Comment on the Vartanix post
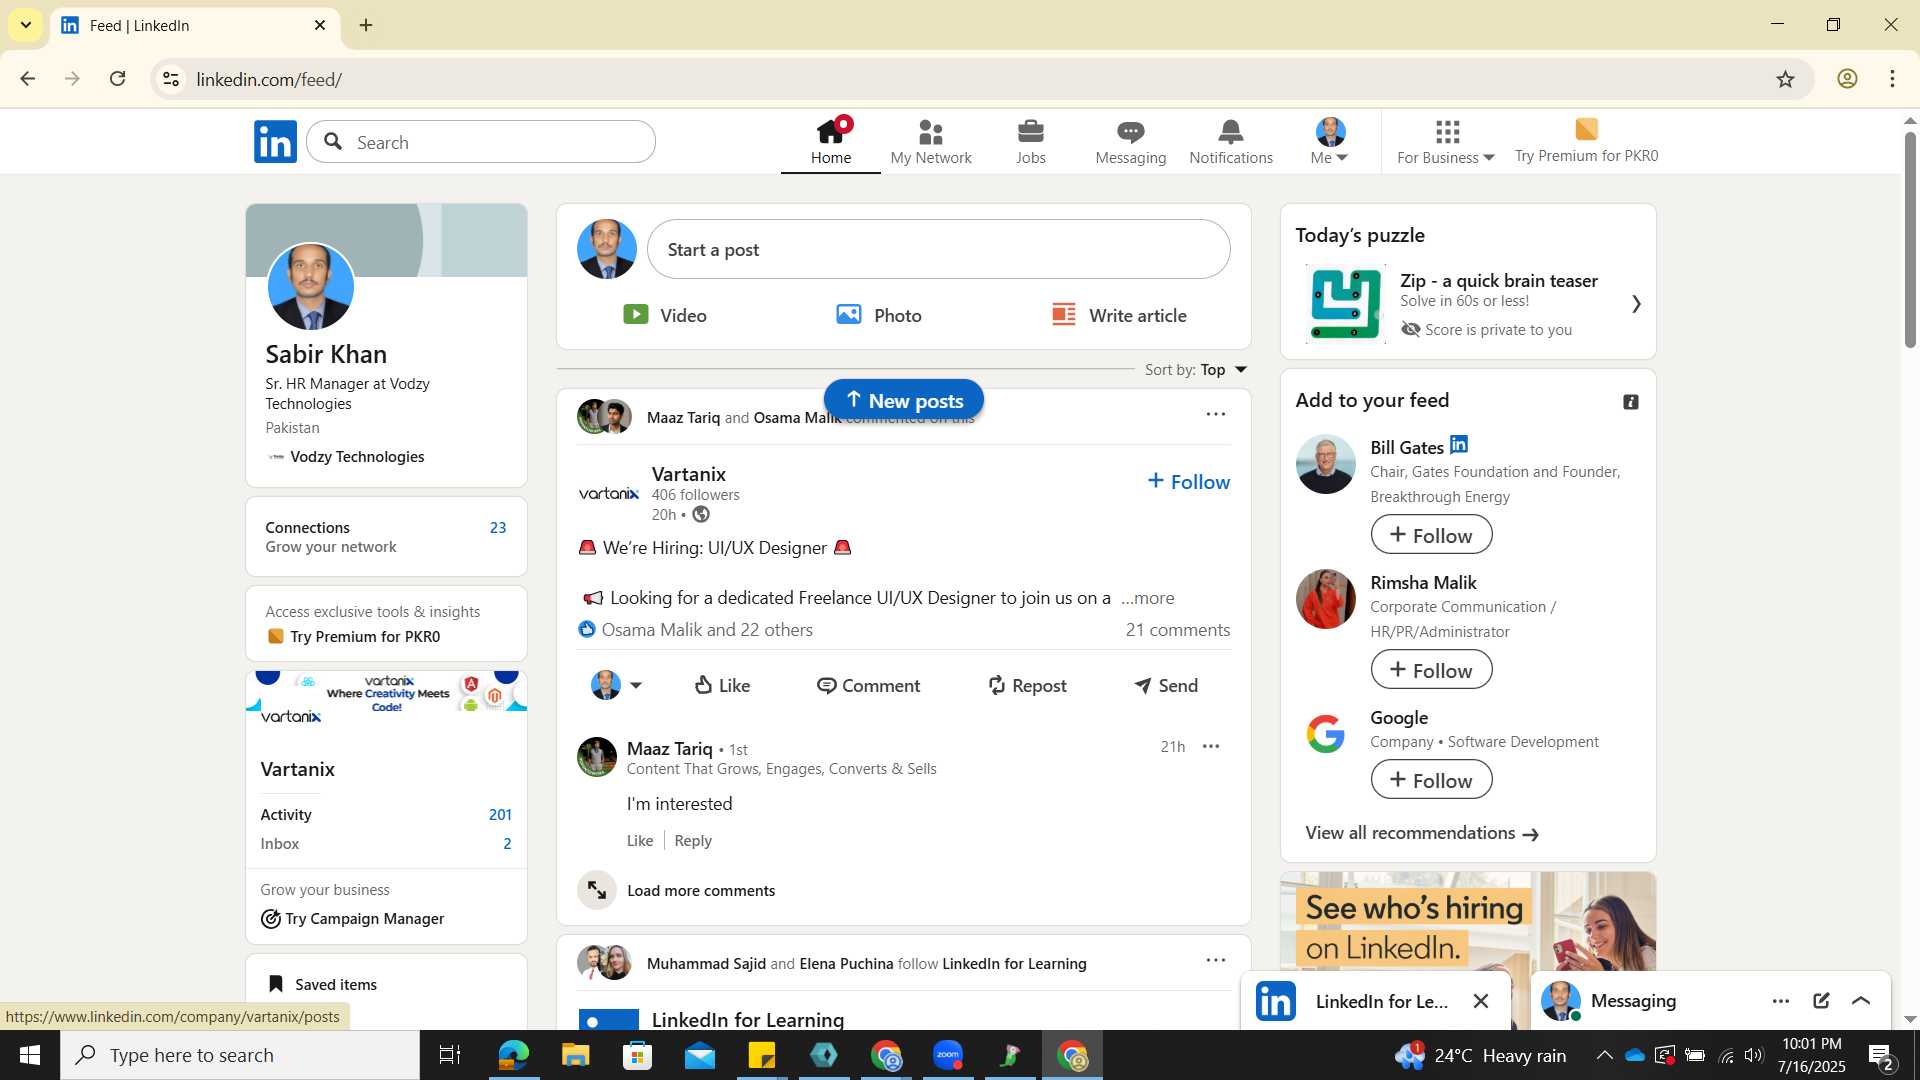This screenshot has width=1920, height=1080. (868, 685)
